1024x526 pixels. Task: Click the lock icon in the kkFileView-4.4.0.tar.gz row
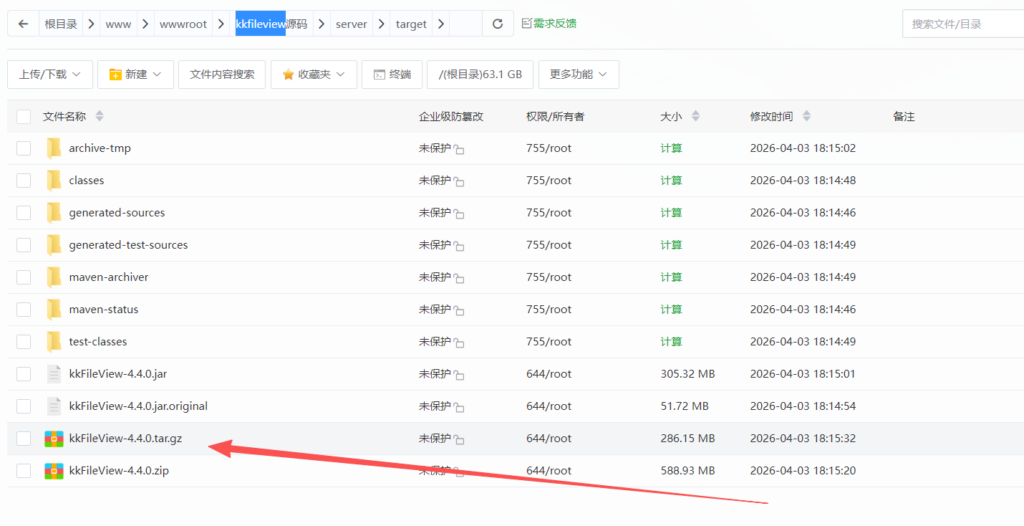pyautogui.click(x=459, y=440)
